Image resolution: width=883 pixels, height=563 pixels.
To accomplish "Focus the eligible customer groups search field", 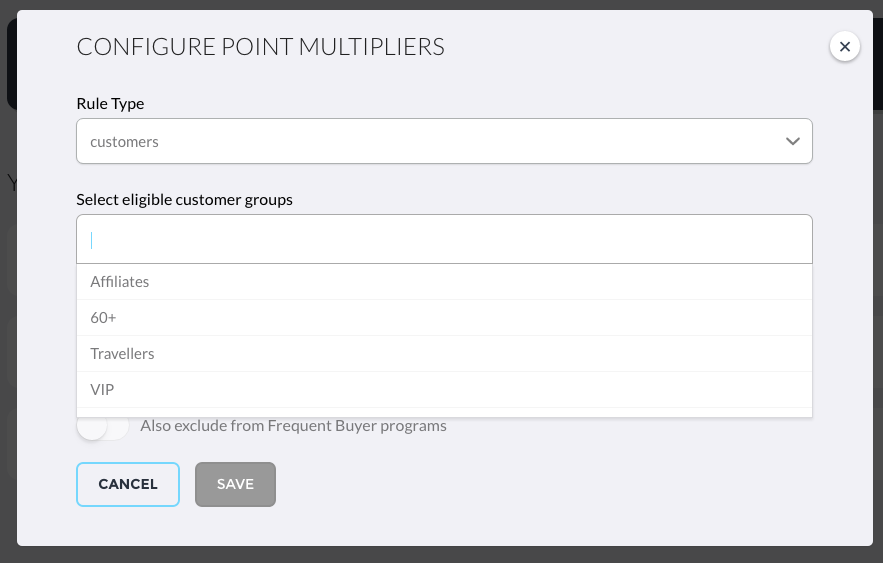I will [444, 239].
